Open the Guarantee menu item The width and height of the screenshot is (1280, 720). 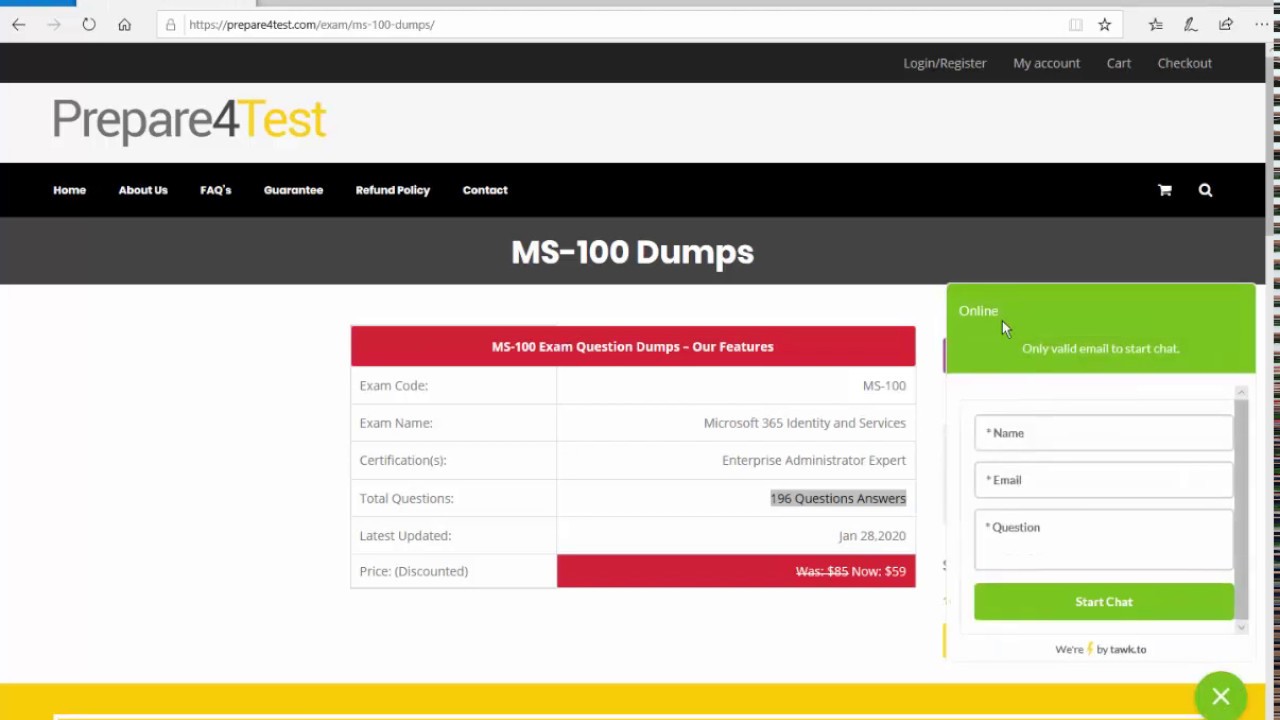[293, 190]
